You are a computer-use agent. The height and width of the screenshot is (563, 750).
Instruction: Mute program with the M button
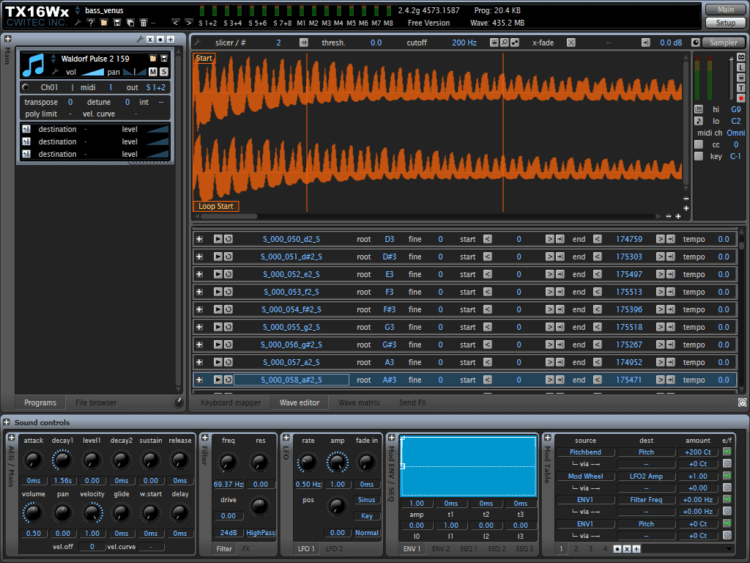153,72
